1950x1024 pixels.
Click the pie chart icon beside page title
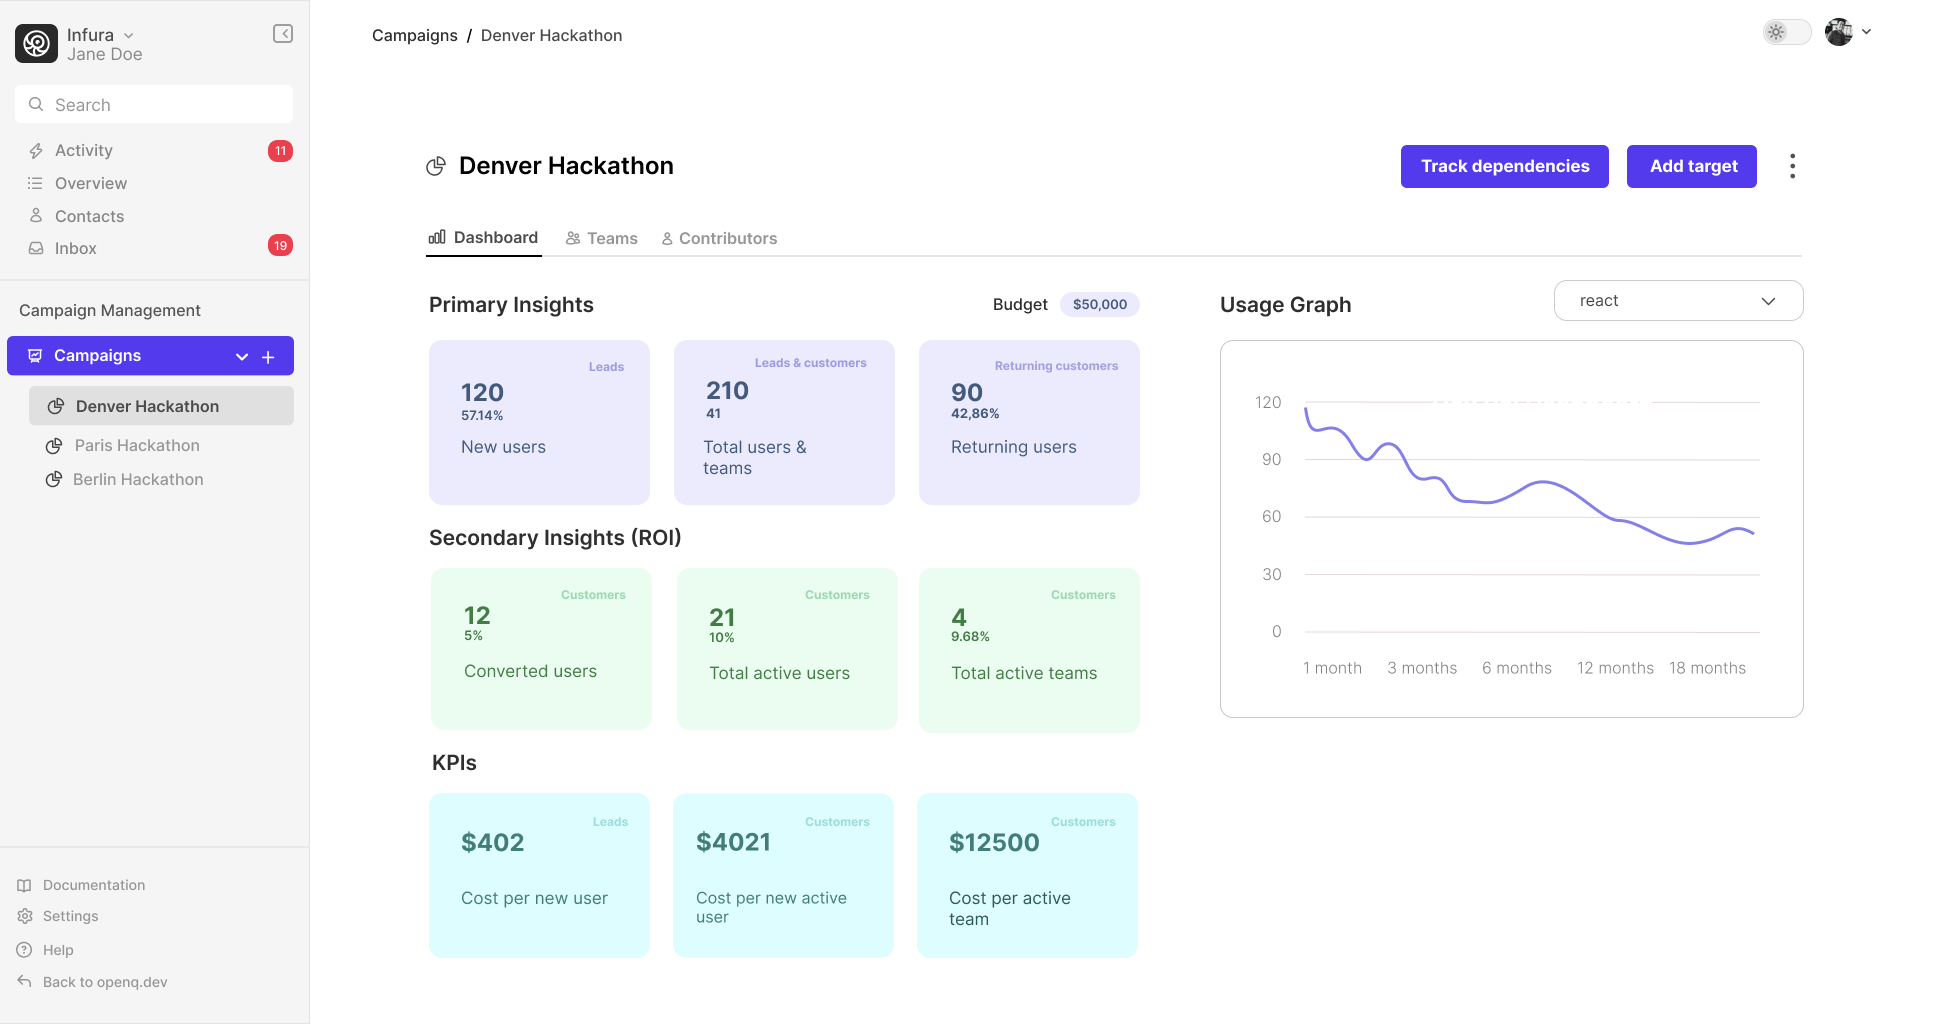[x=436, y=166]
